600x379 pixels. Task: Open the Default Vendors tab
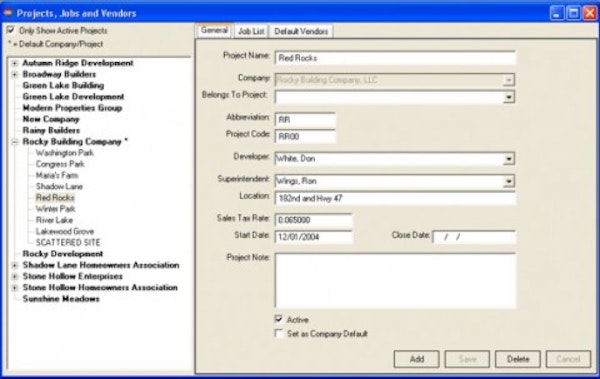(x=301, y=31)
